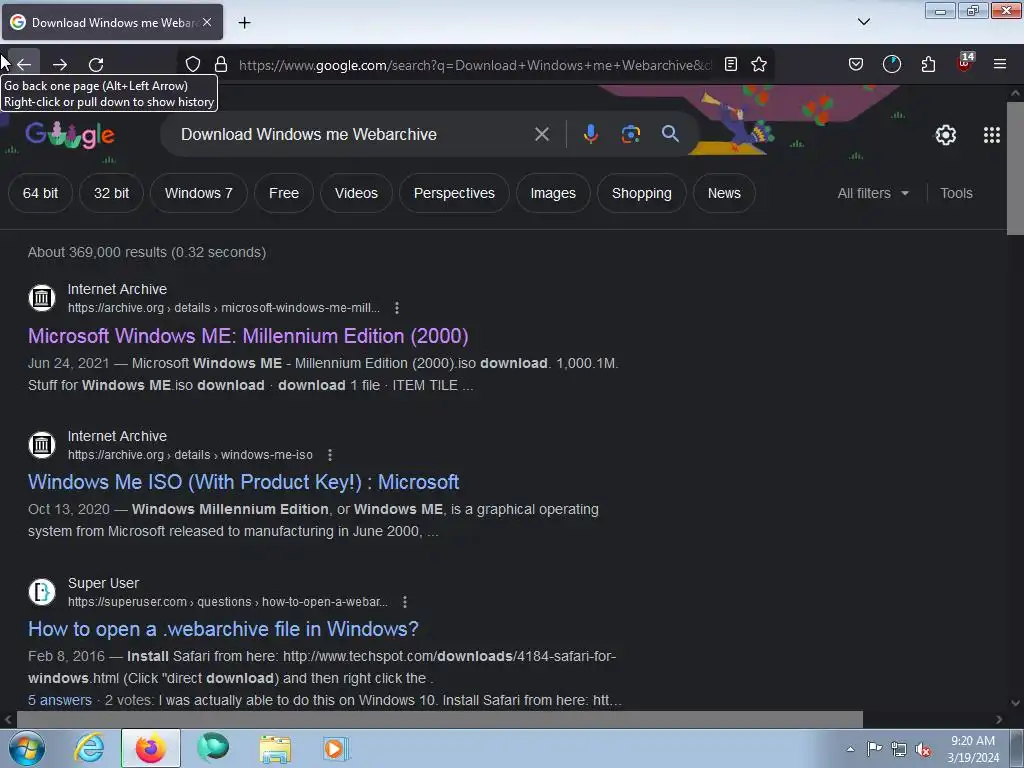Viewport: 1024px width, 768px height.
Task: Open the Firefox extensions puzzle icon
Action: click(x=928, y=64)
